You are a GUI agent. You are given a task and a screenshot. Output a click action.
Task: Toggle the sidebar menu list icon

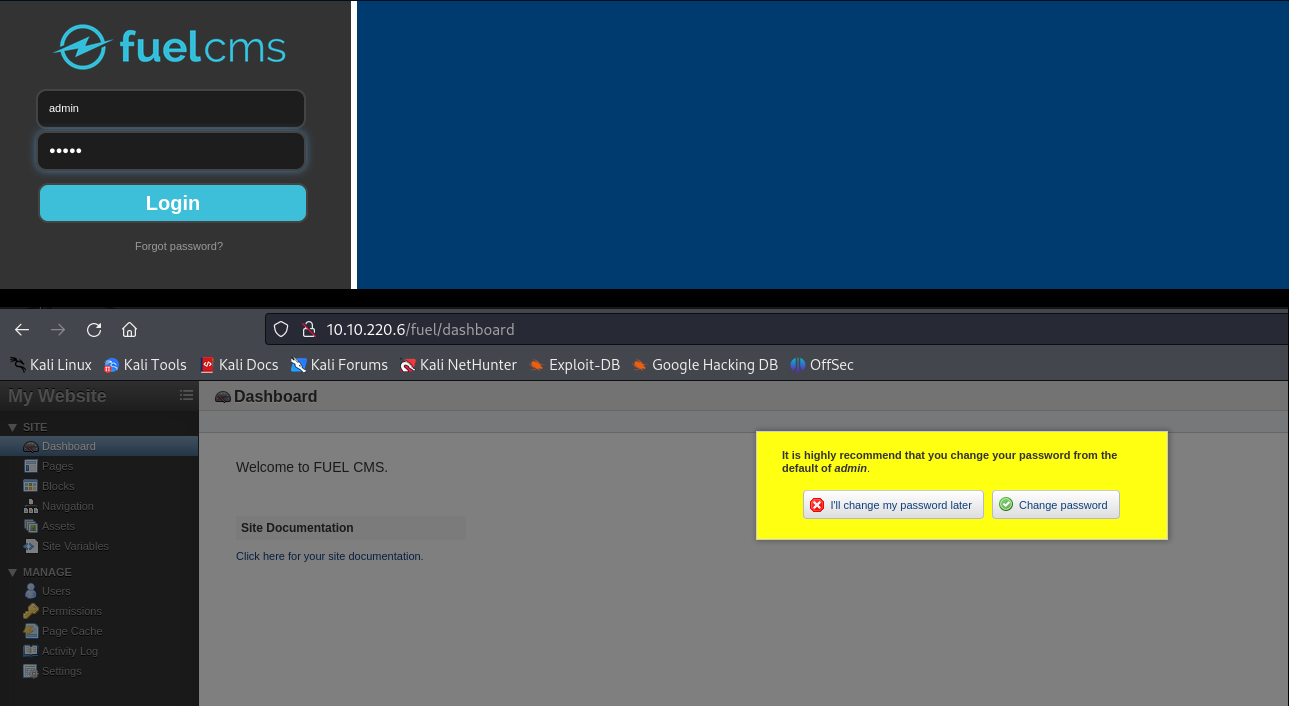(186, 395)
